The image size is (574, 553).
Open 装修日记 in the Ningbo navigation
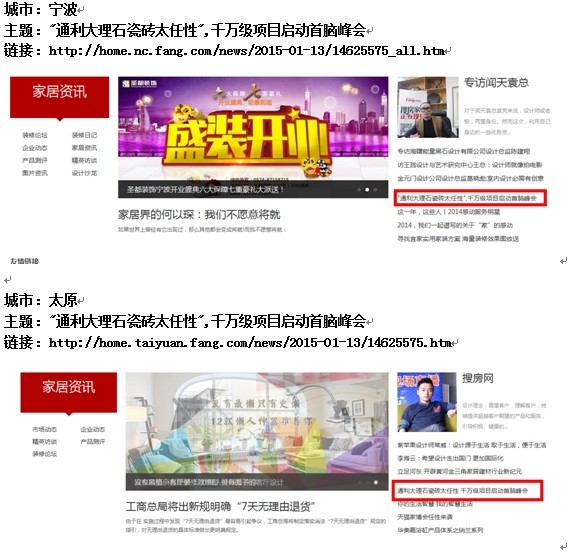[84, 135]
